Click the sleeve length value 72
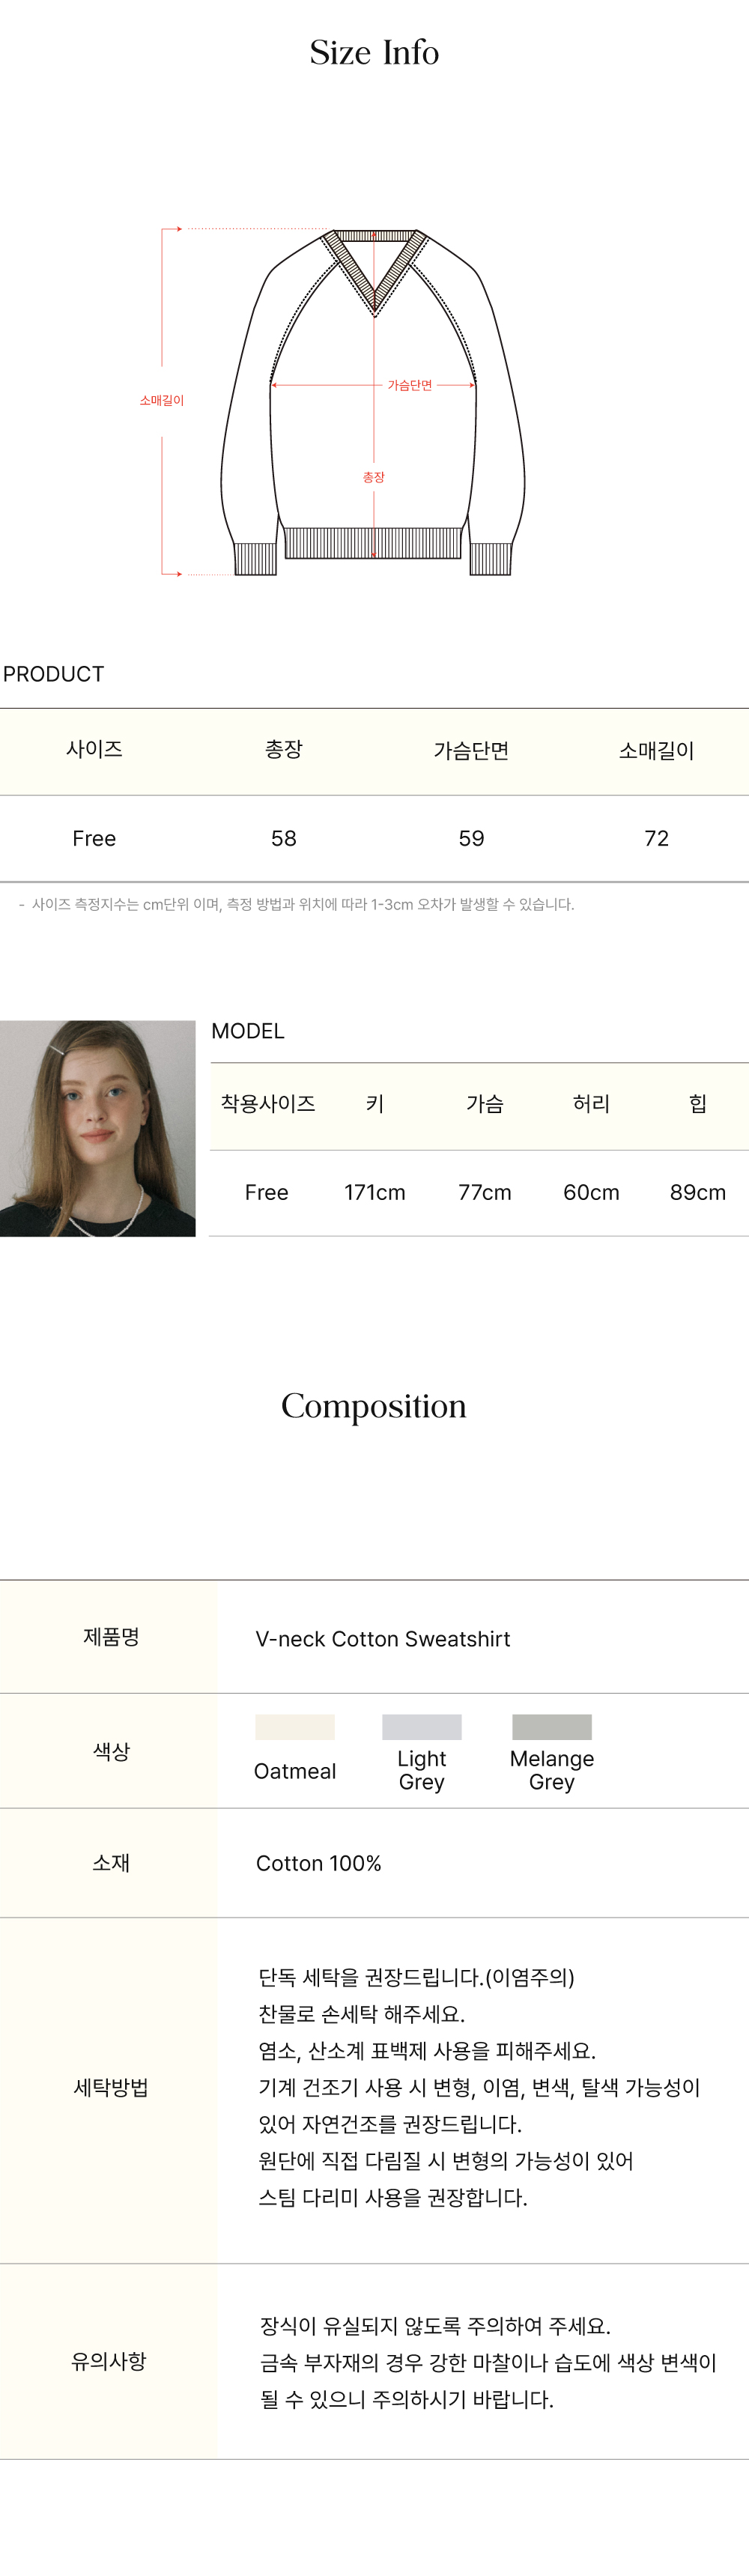749x2576 pixels. click(x=656, y=838)
